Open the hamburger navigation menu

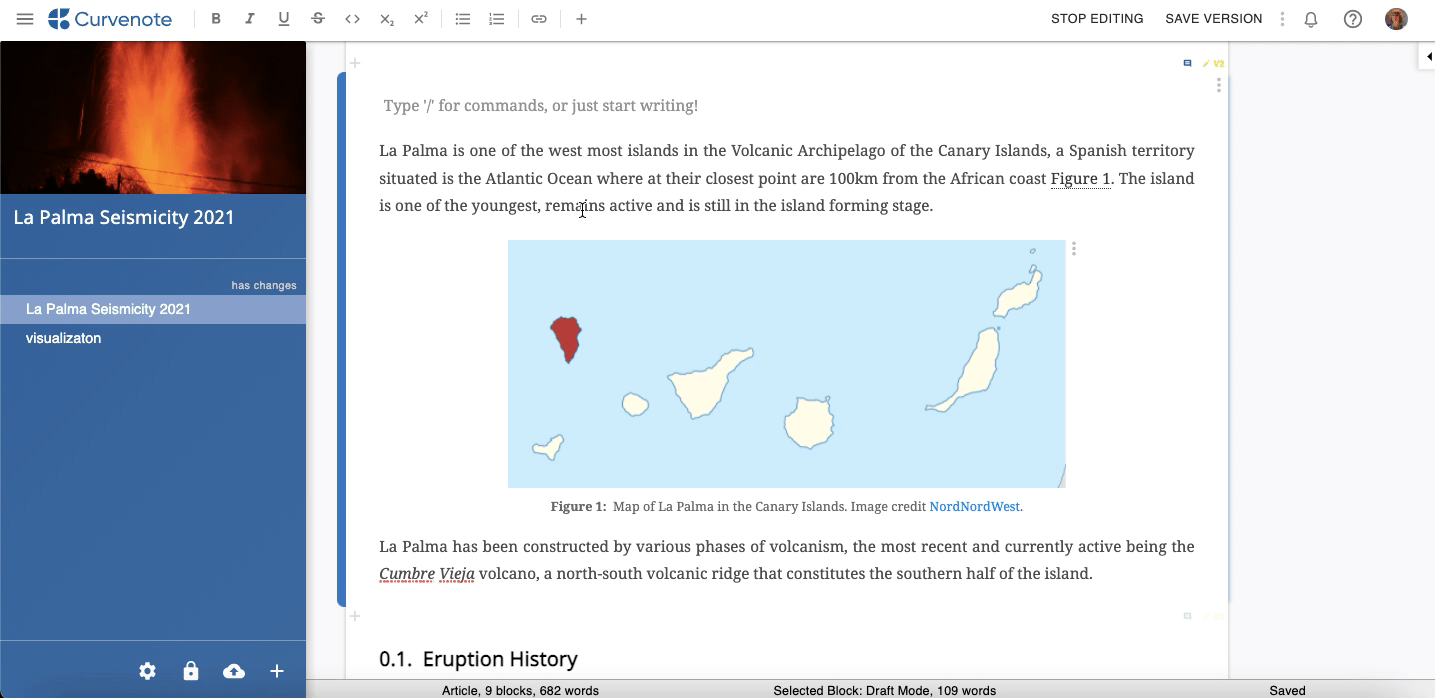point(24,17)
